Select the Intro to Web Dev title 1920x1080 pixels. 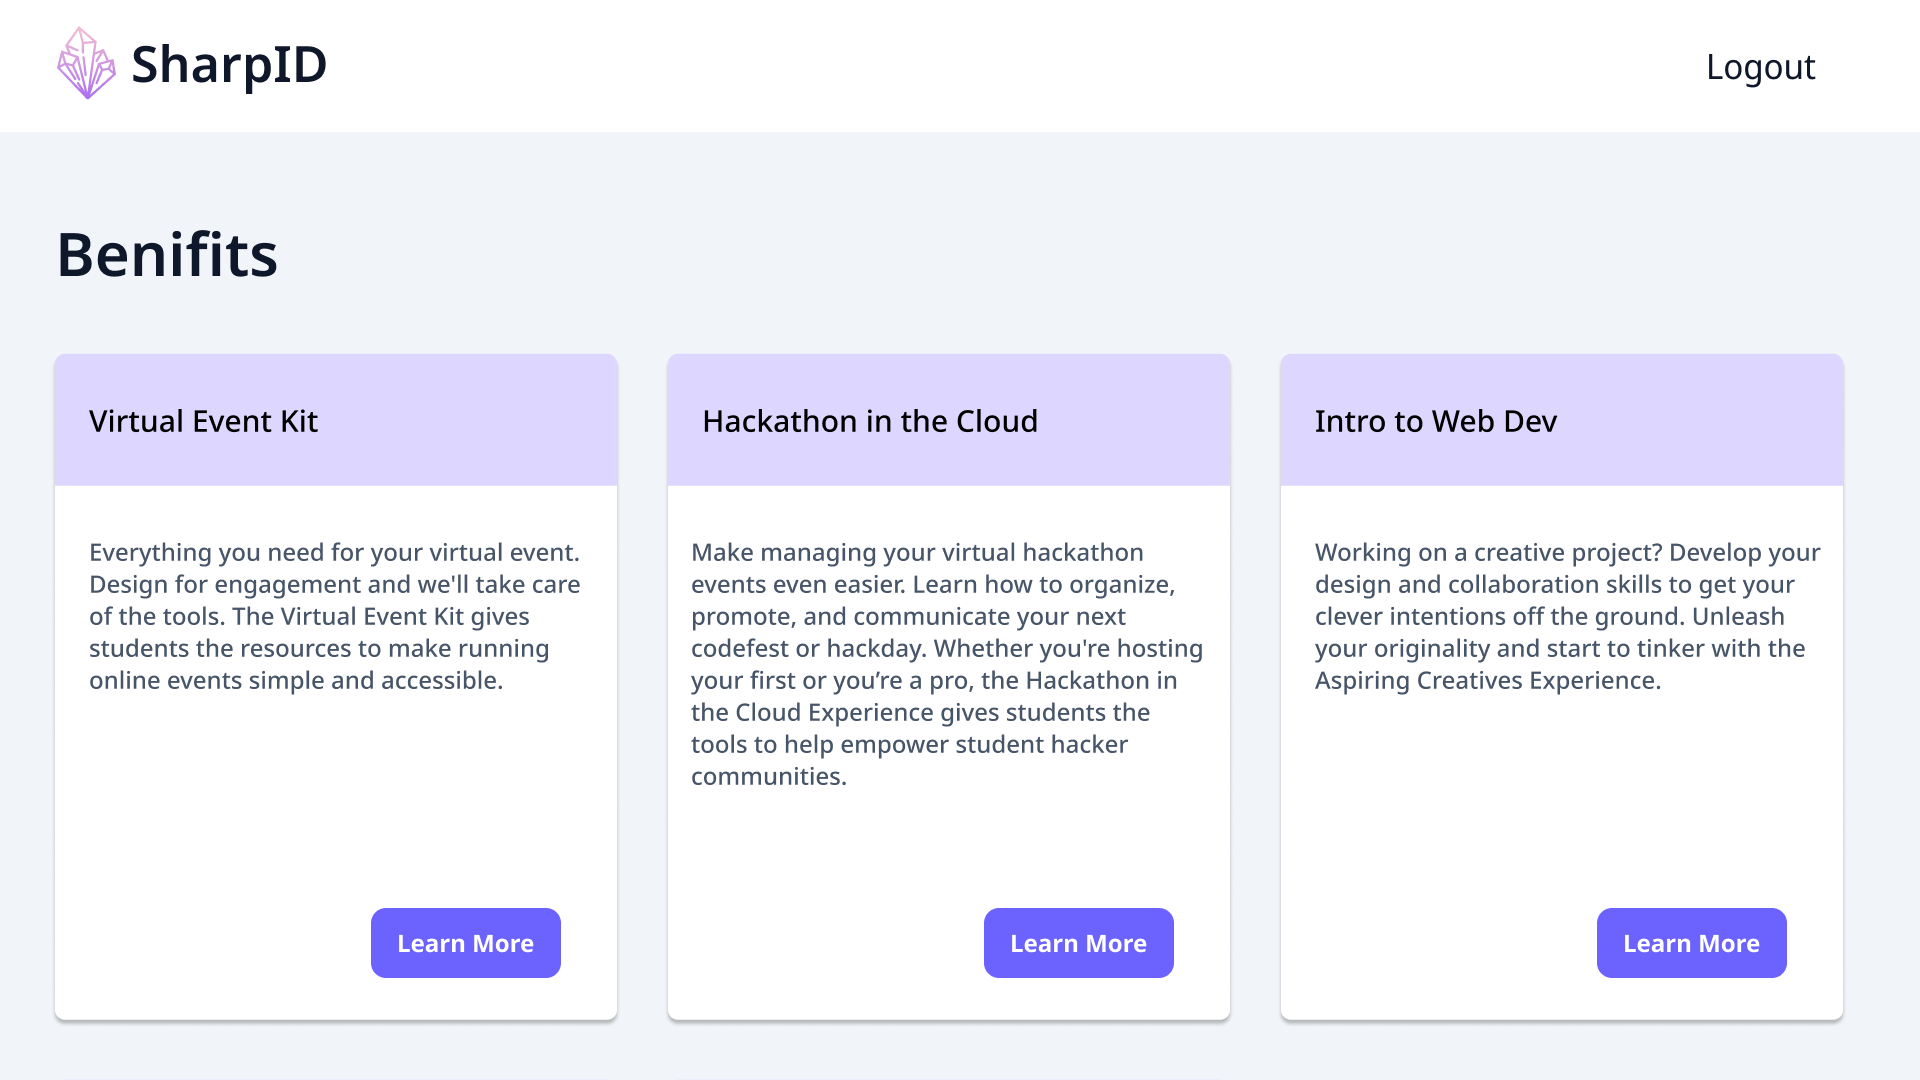pyautogui.click(x=1435, y=421)
